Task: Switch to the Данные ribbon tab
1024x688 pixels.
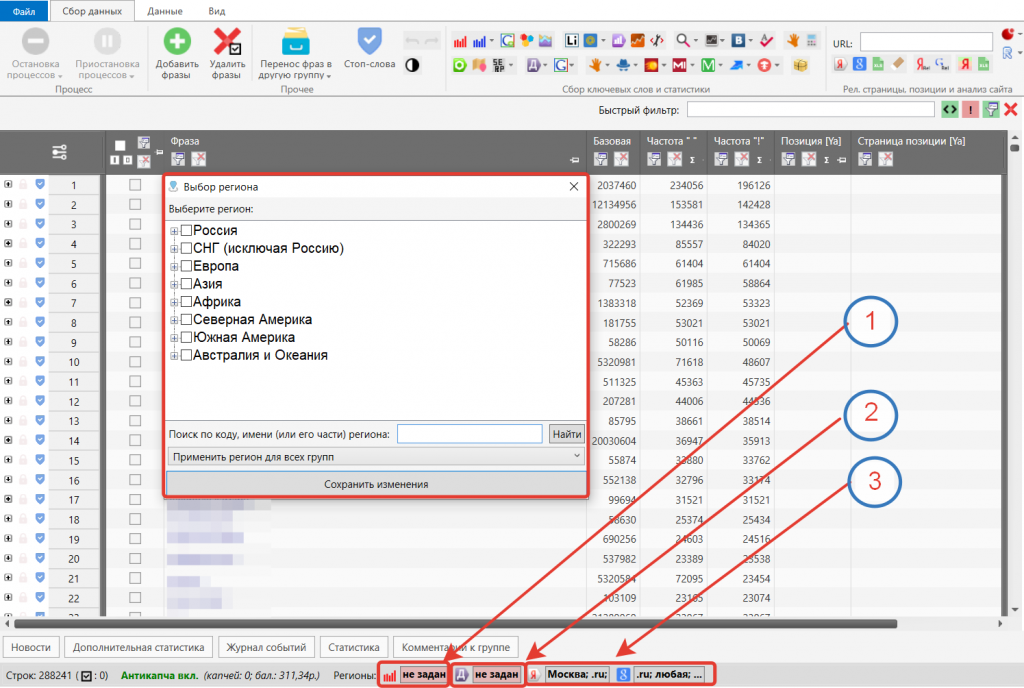Action: click(x=165, y=11)
